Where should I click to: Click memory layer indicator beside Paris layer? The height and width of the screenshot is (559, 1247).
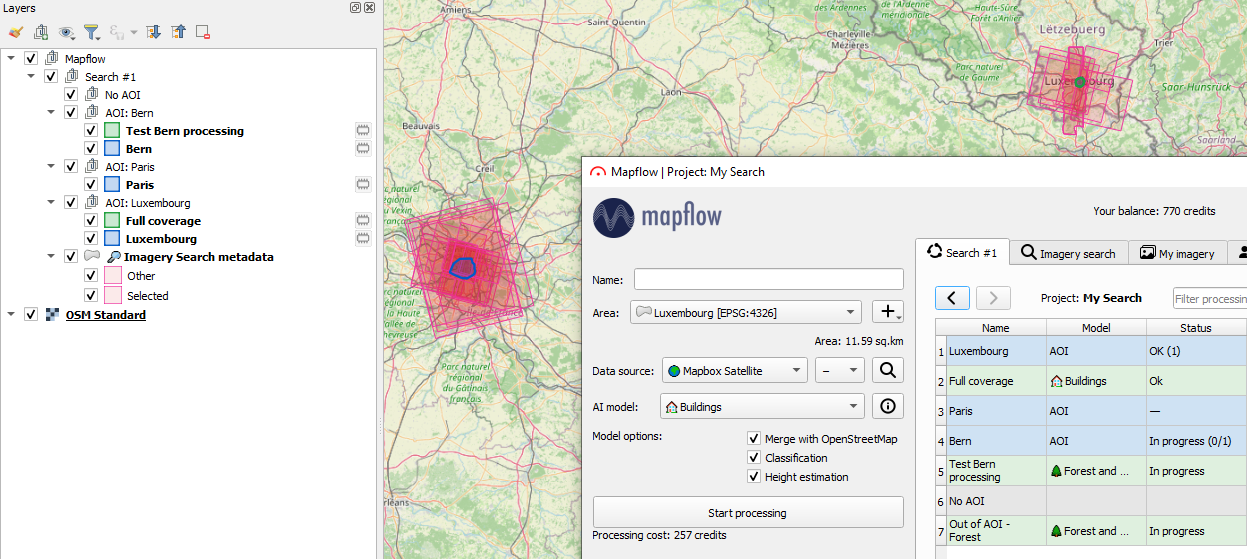(x=363, y=185)
